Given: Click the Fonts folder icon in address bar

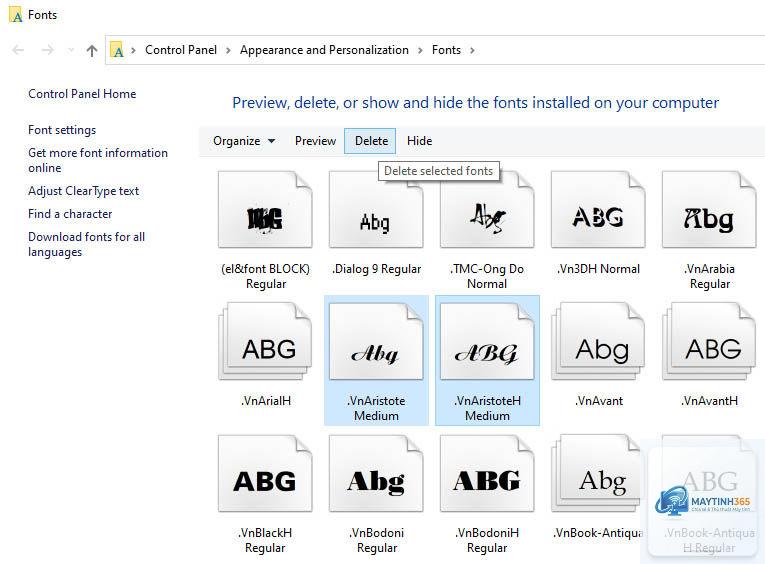Looking at the screenshot, I should pyautogui.click(x=117, y=50).
